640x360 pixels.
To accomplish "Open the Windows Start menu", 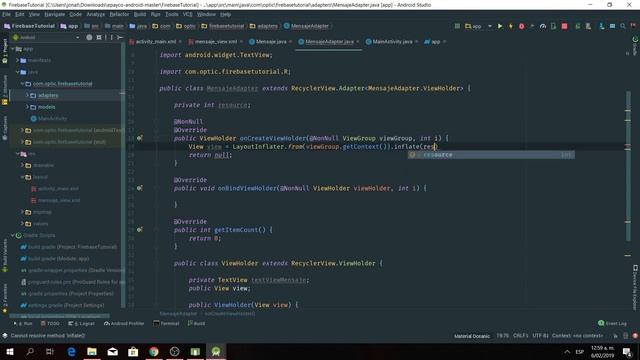I will coord(10,351).
